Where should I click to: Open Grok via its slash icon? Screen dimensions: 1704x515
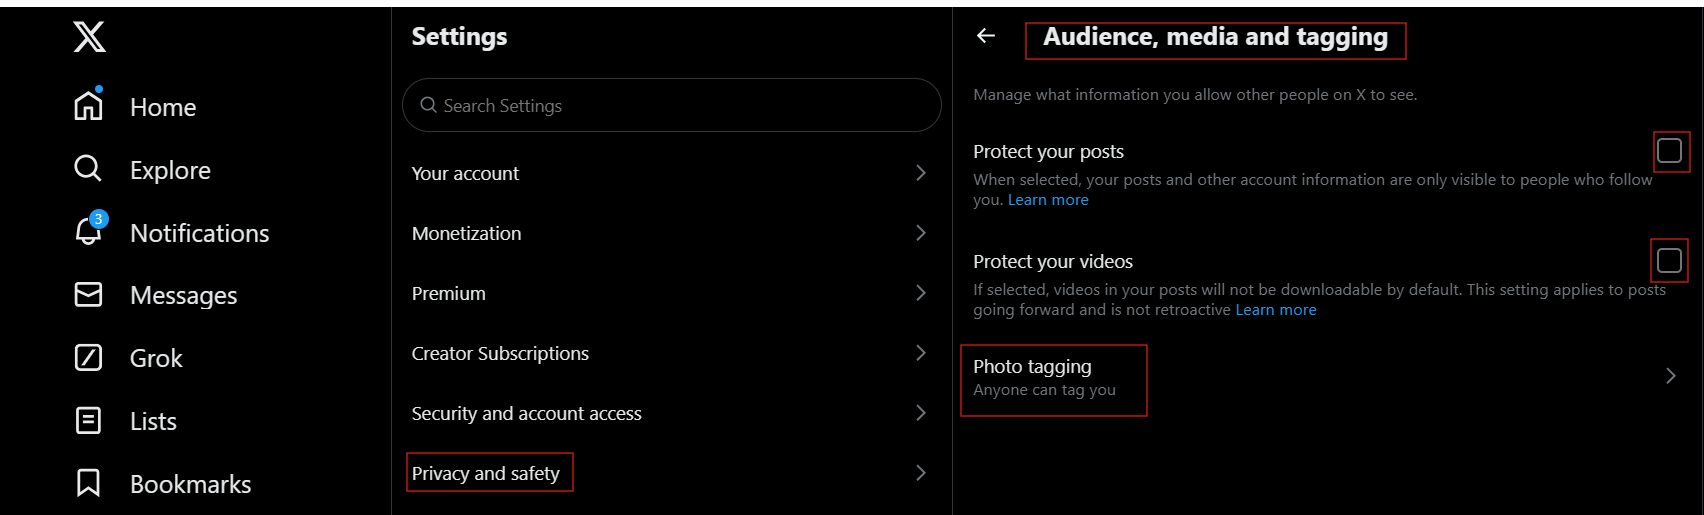[x=89, y=357]
